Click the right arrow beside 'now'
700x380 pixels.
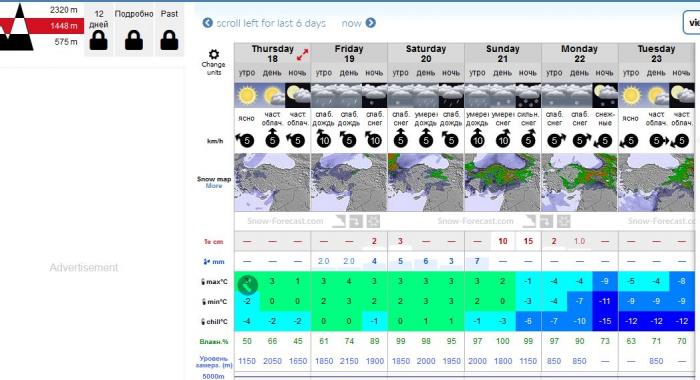(x=371, y=23)
